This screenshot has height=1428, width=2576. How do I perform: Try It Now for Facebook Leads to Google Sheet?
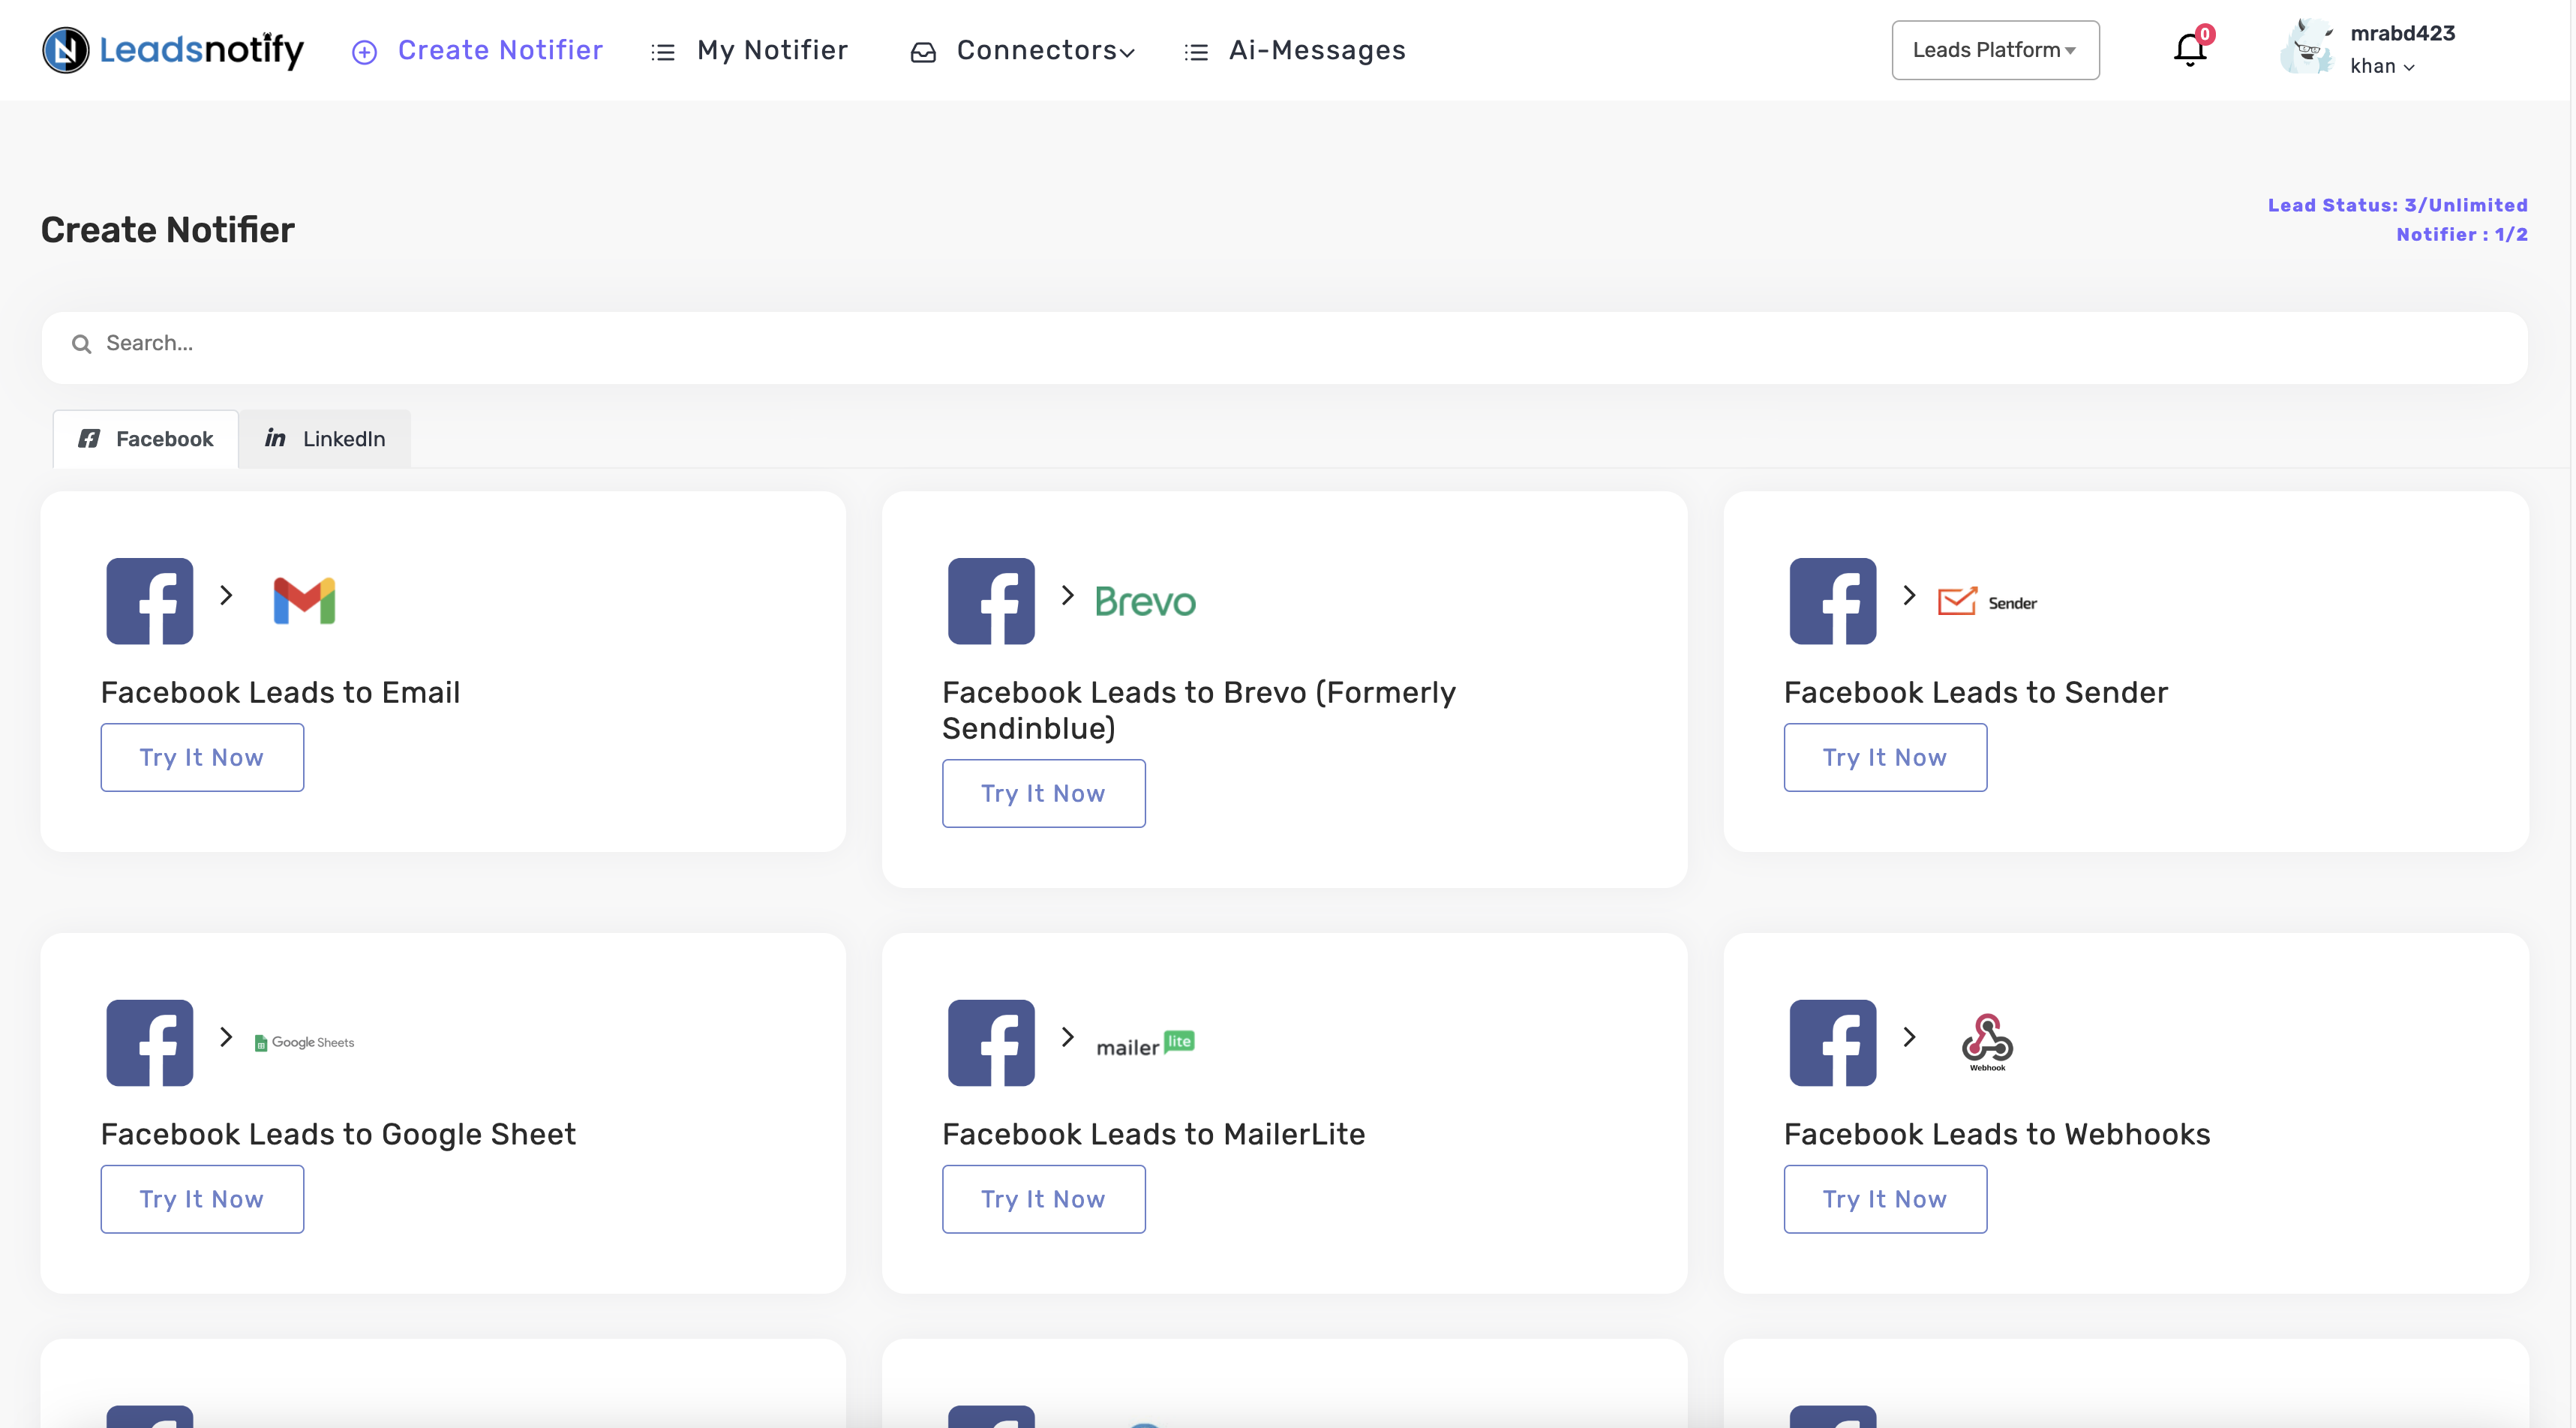[202, 1198]
